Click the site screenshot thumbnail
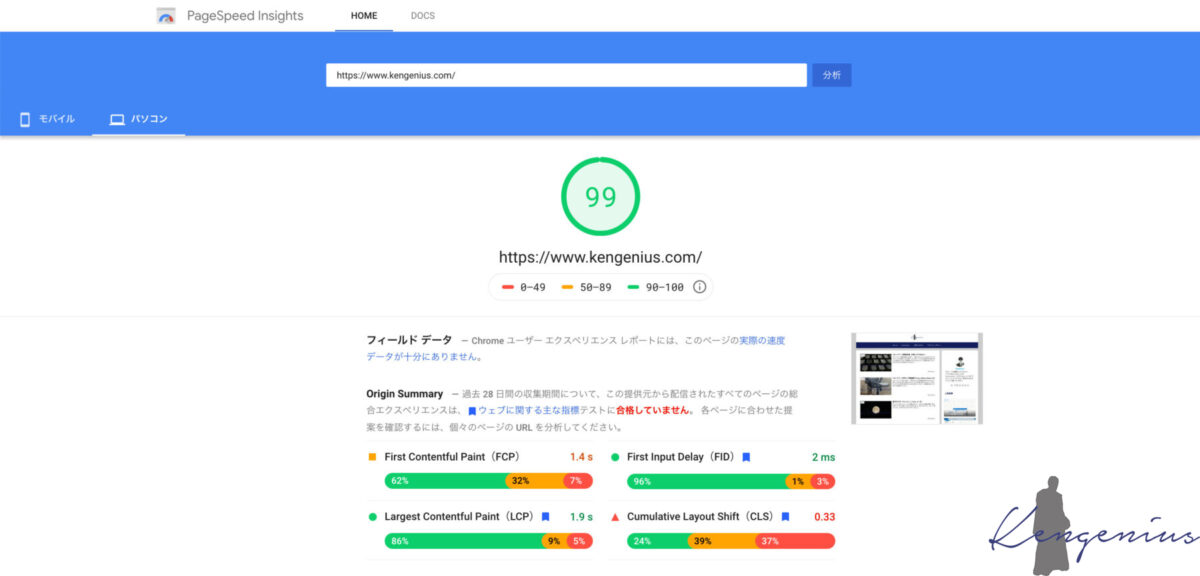The height and width of the screenshot is (576, 1200). pos(916,378)
